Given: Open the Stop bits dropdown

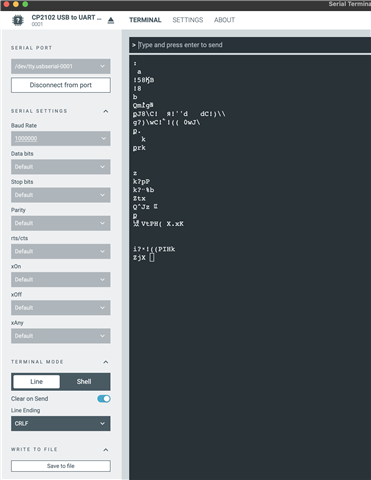Looking at the screenshot, I should coord(61,195).
